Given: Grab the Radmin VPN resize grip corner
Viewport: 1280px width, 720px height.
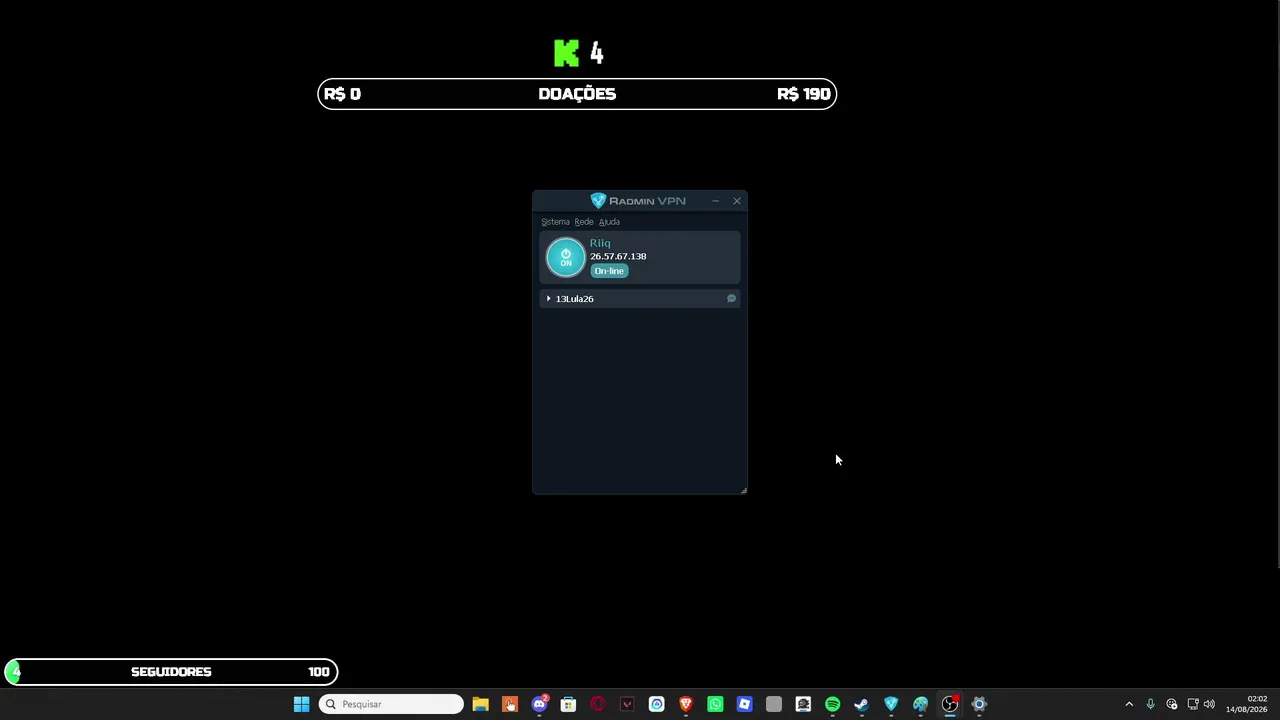Looking at the screenshot, I should click(x=743, y=490).
